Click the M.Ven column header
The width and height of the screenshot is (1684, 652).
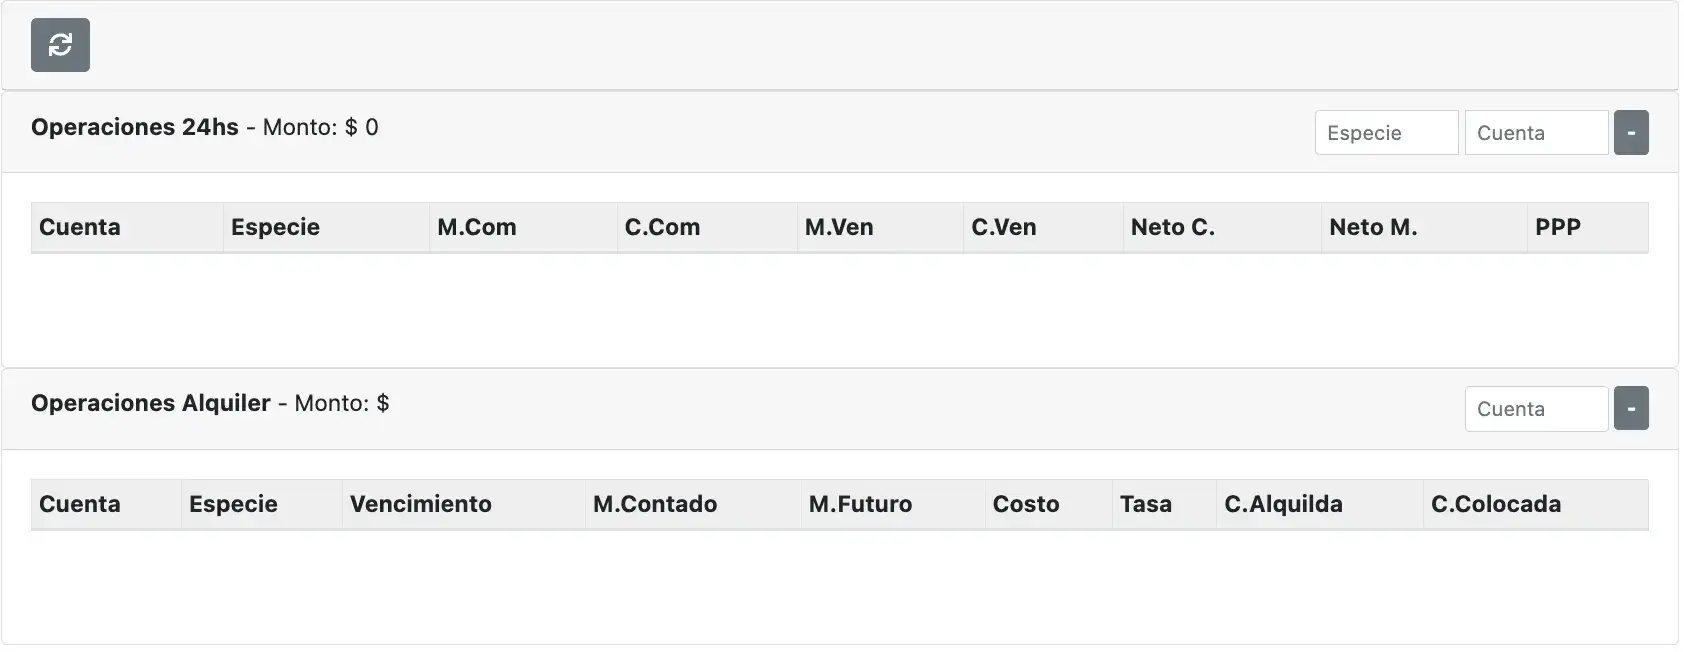(841, 227)
